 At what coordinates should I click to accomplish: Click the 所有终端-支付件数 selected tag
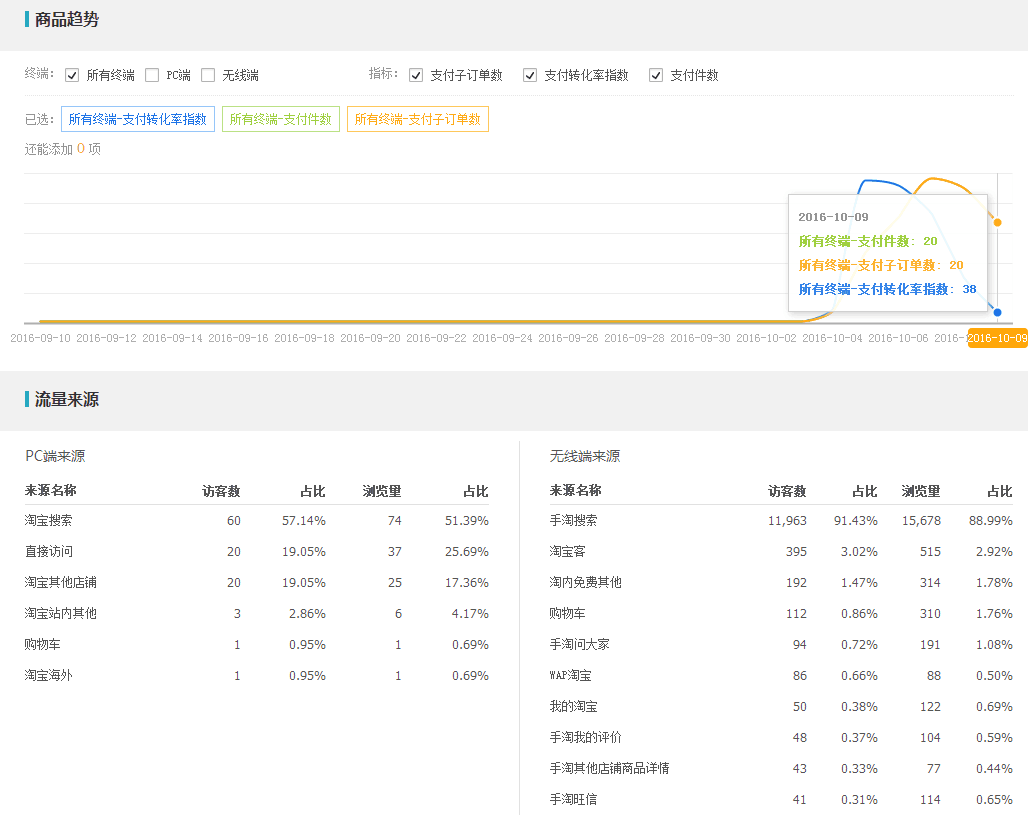(281, 119)
